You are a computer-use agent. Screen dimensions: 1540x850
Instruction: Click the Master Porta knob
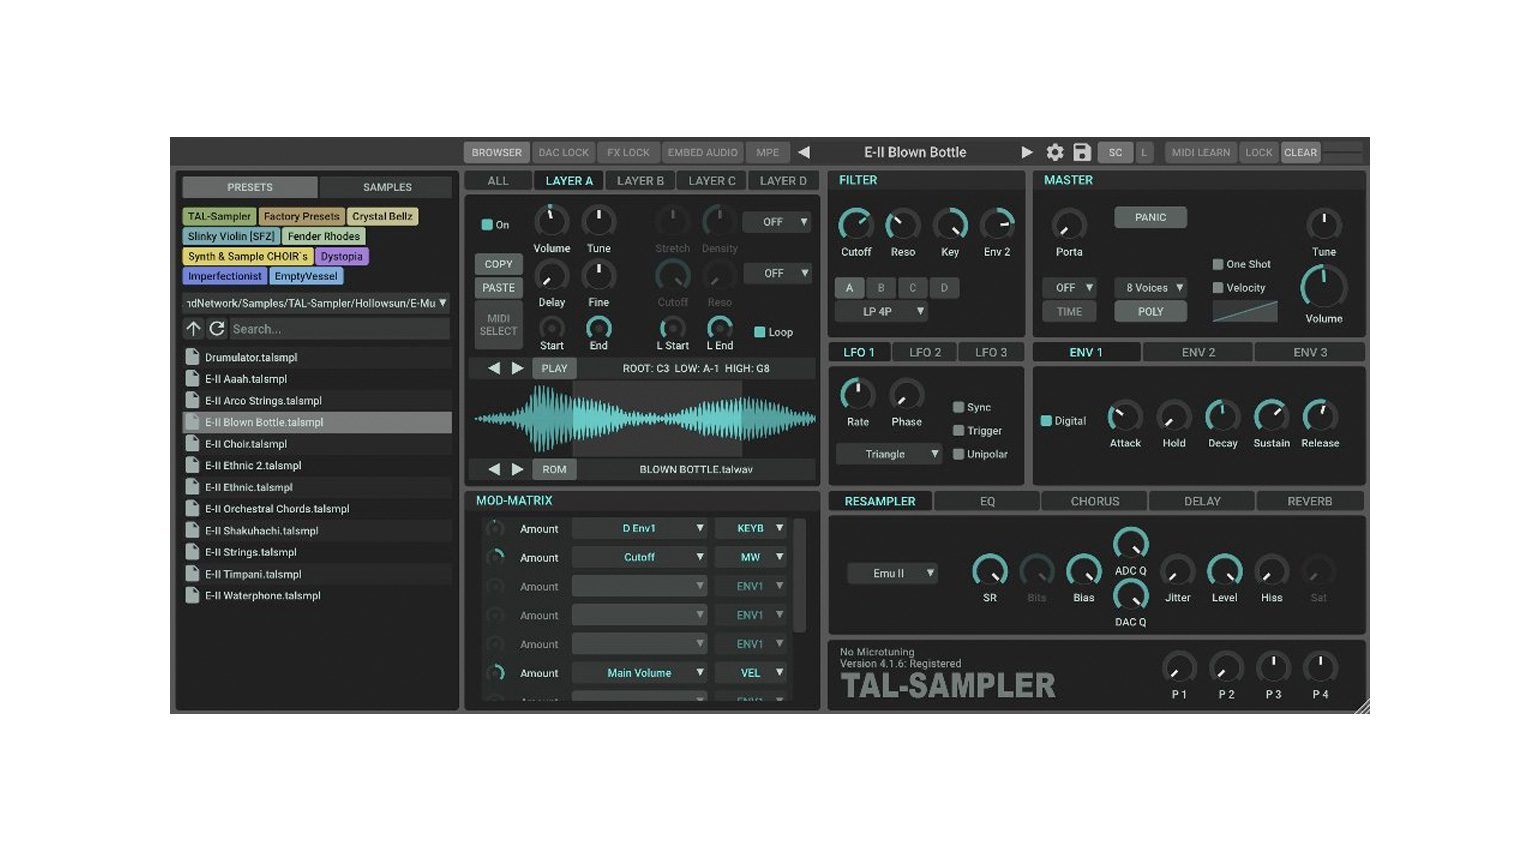pos(1069,224)
